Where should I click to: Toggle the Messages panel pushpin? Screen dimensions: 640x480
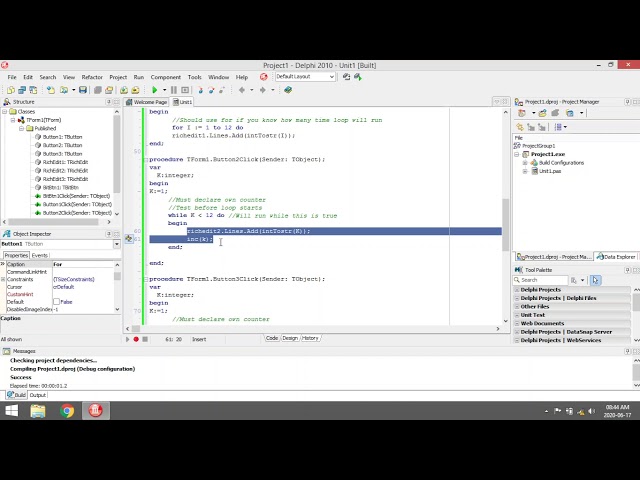tap(627, 351)
